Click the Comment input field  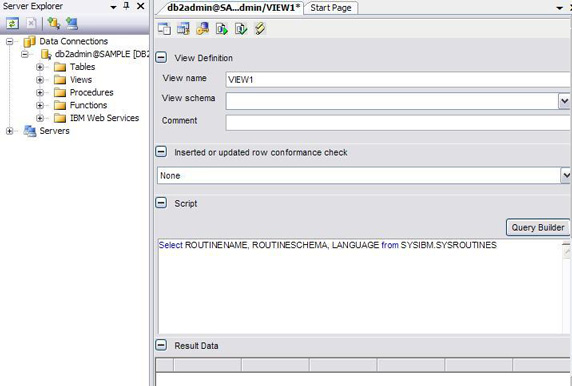tap(398, 123)
